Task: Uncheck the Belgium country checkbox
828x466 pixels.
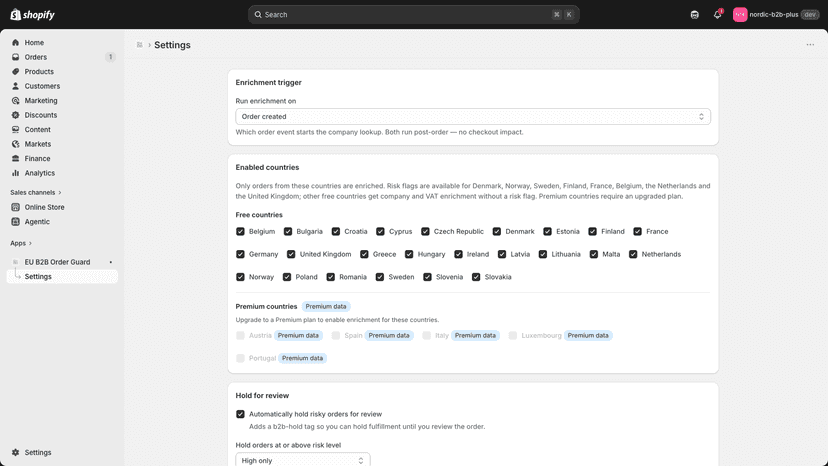Action: (x=240, y=231)
